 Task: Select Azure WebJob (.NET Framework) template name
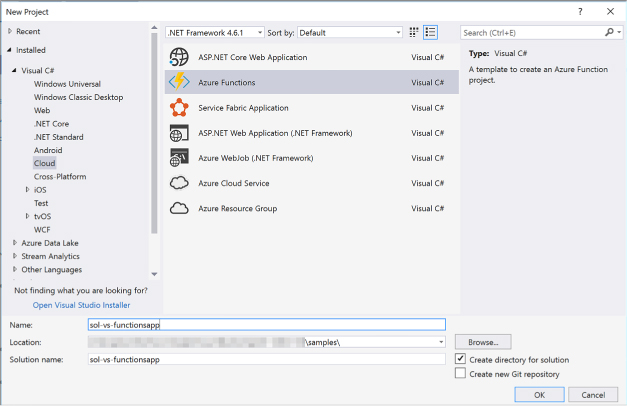pos(256,158)
